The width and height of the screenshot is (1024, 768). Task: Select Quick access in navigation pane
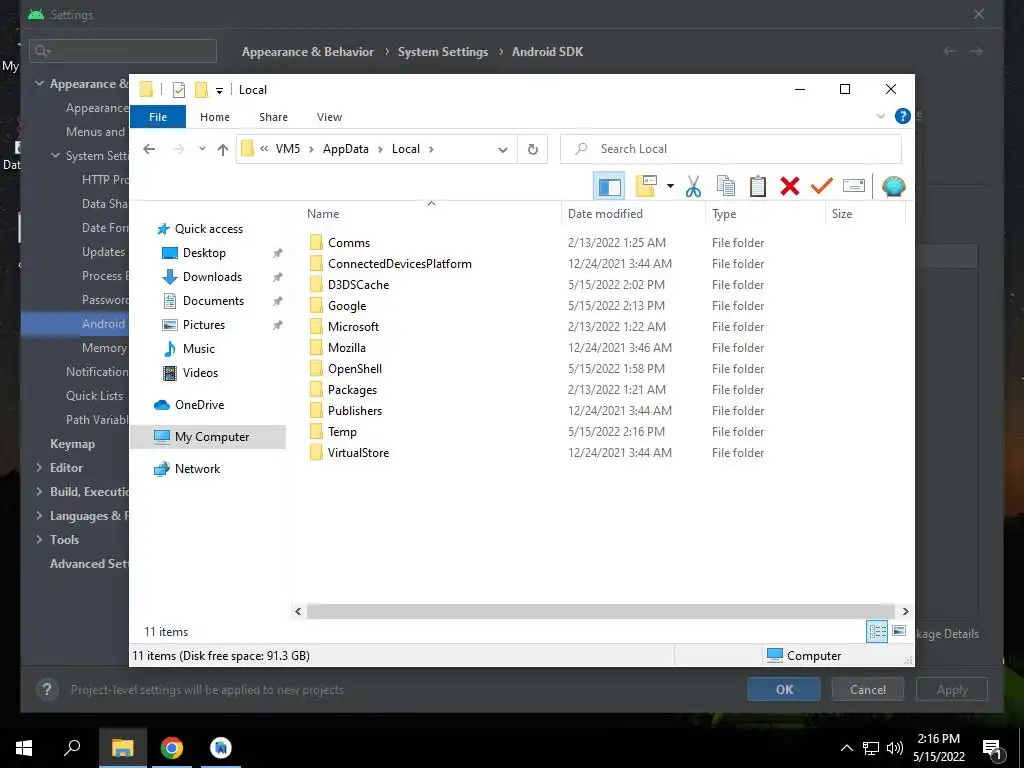click(x=208, y=229)
